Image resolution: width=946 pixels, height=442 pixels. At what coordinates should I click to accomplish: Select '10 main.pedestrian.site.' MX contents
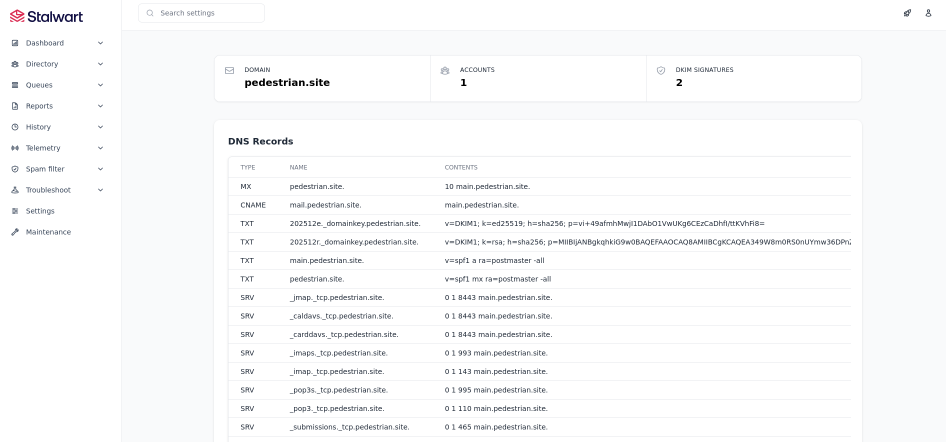pos(487,187)
